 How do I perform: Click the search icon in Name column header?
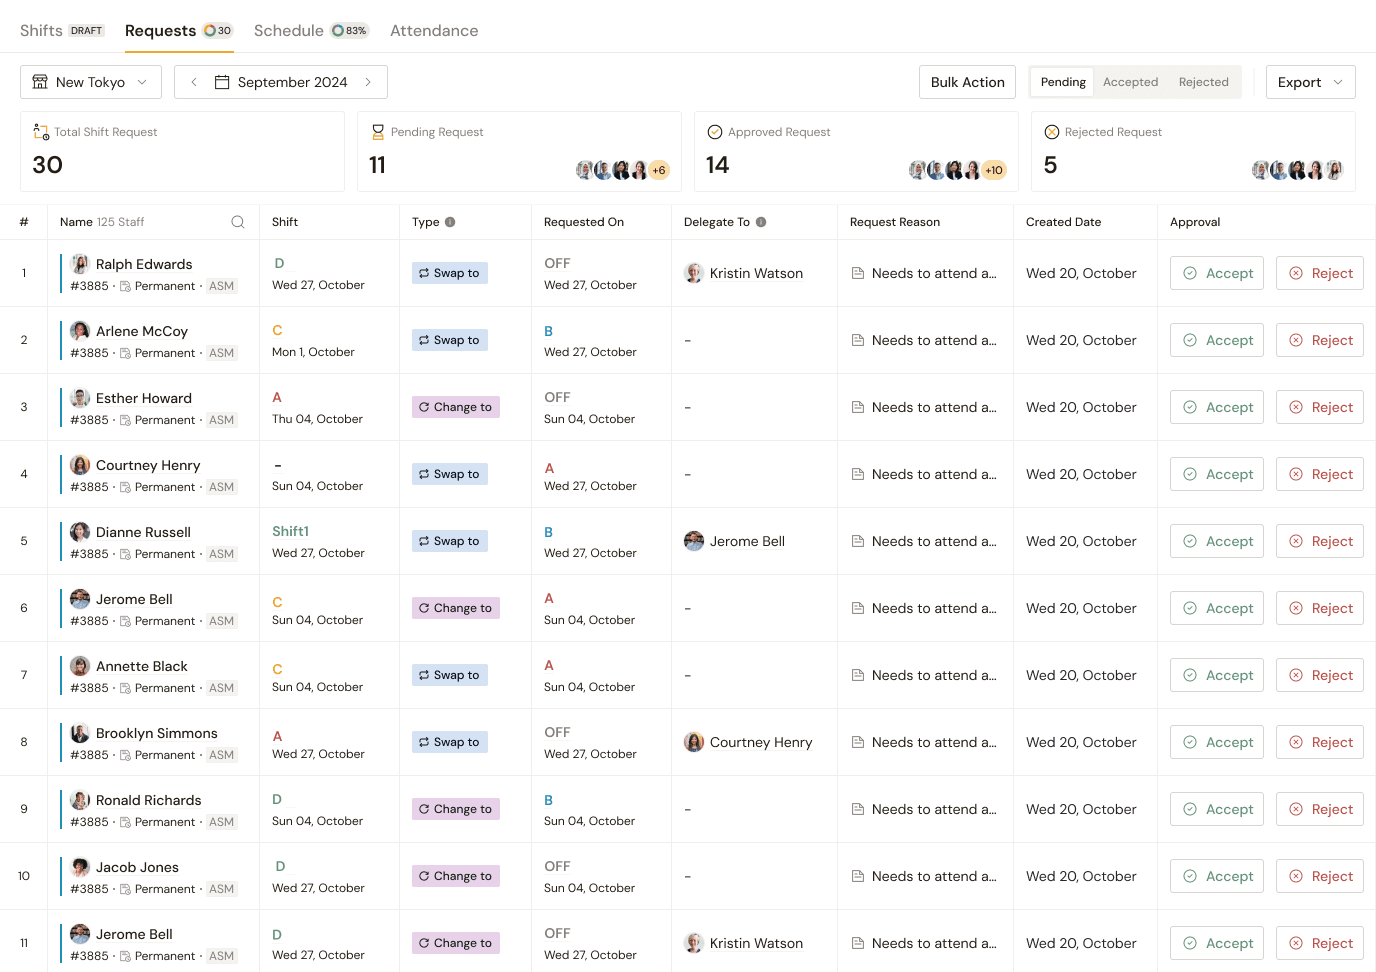point(238,222)
